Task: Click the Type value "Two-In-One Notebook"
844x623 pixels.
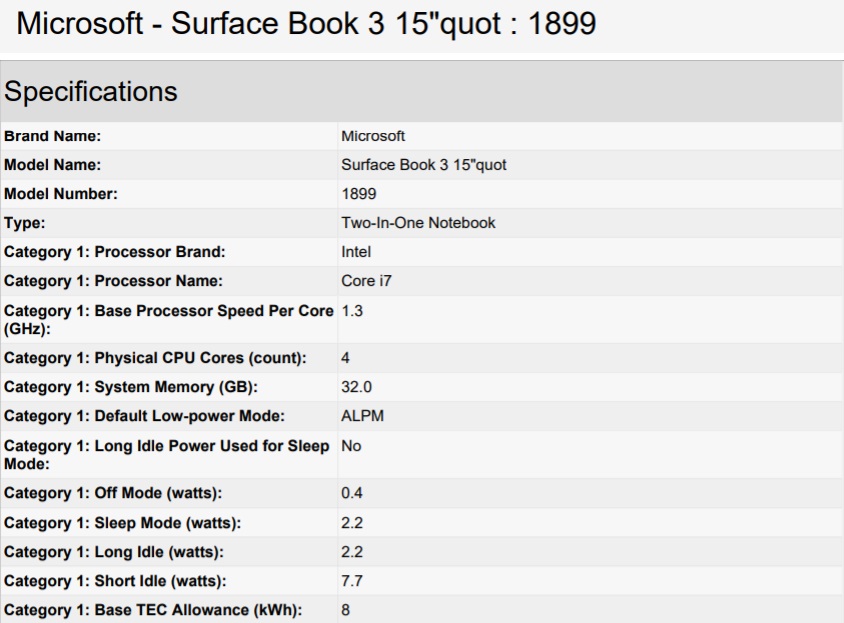Action: (418, 223)
